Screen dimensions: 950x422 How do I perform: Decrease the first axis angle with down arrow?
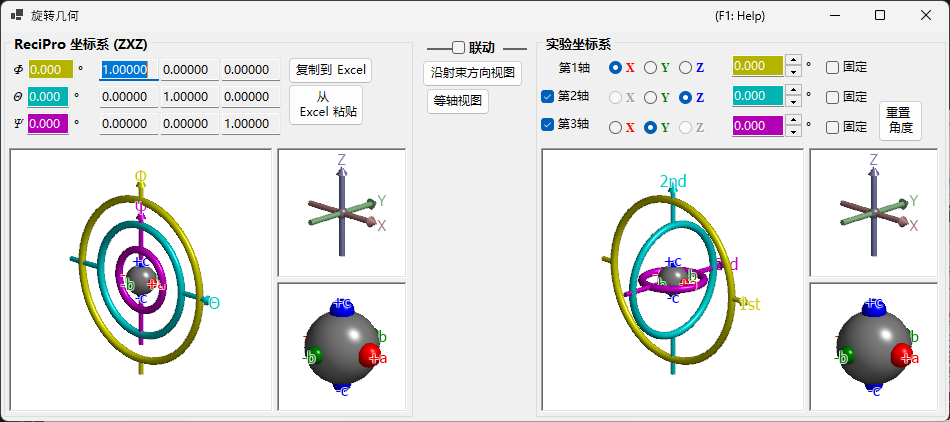point(792,71)
